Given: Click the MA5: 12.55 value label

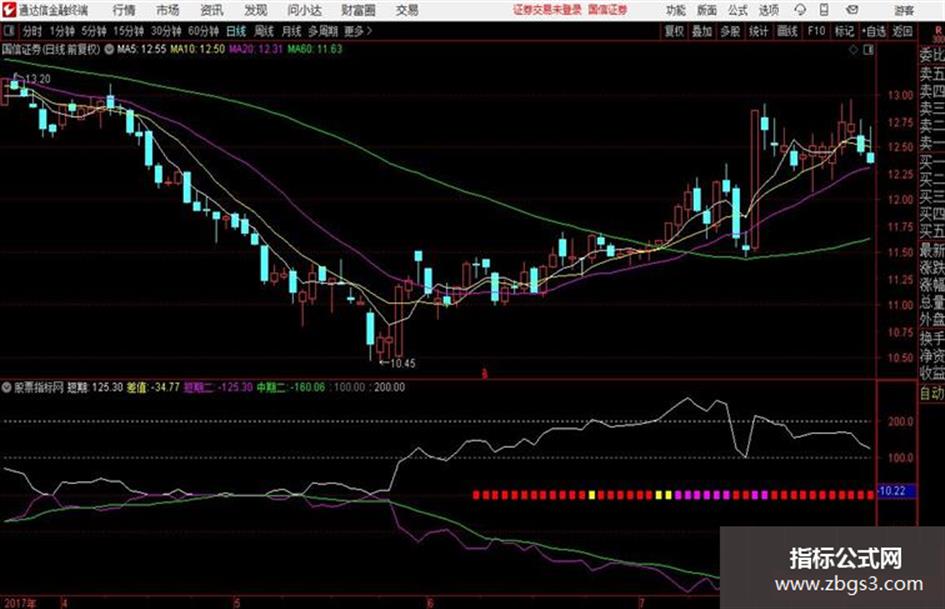Looking at the screenshot, I should (142, 49).
